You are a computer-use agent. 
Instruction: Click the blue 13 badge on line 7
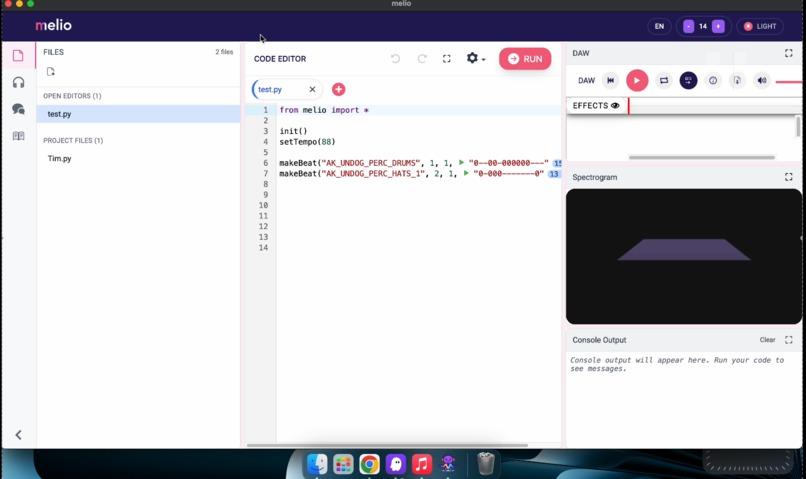click(554, 174)
